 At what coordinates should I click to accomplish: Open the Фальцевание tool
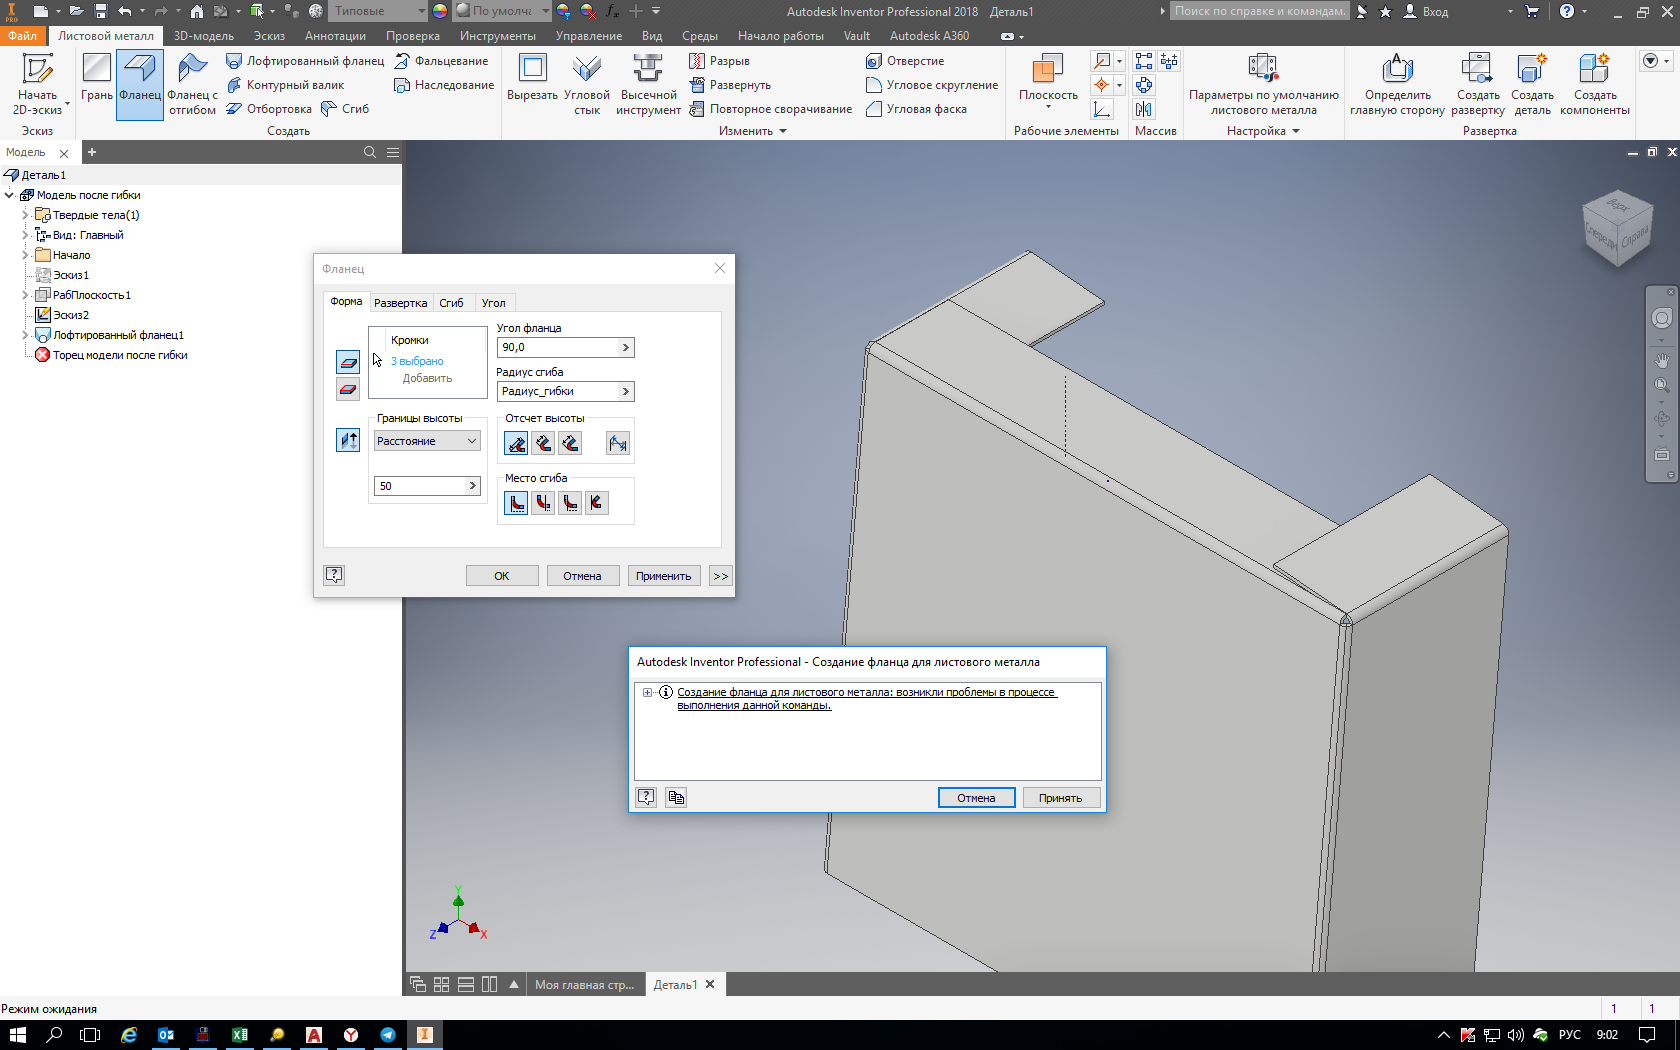441,61
